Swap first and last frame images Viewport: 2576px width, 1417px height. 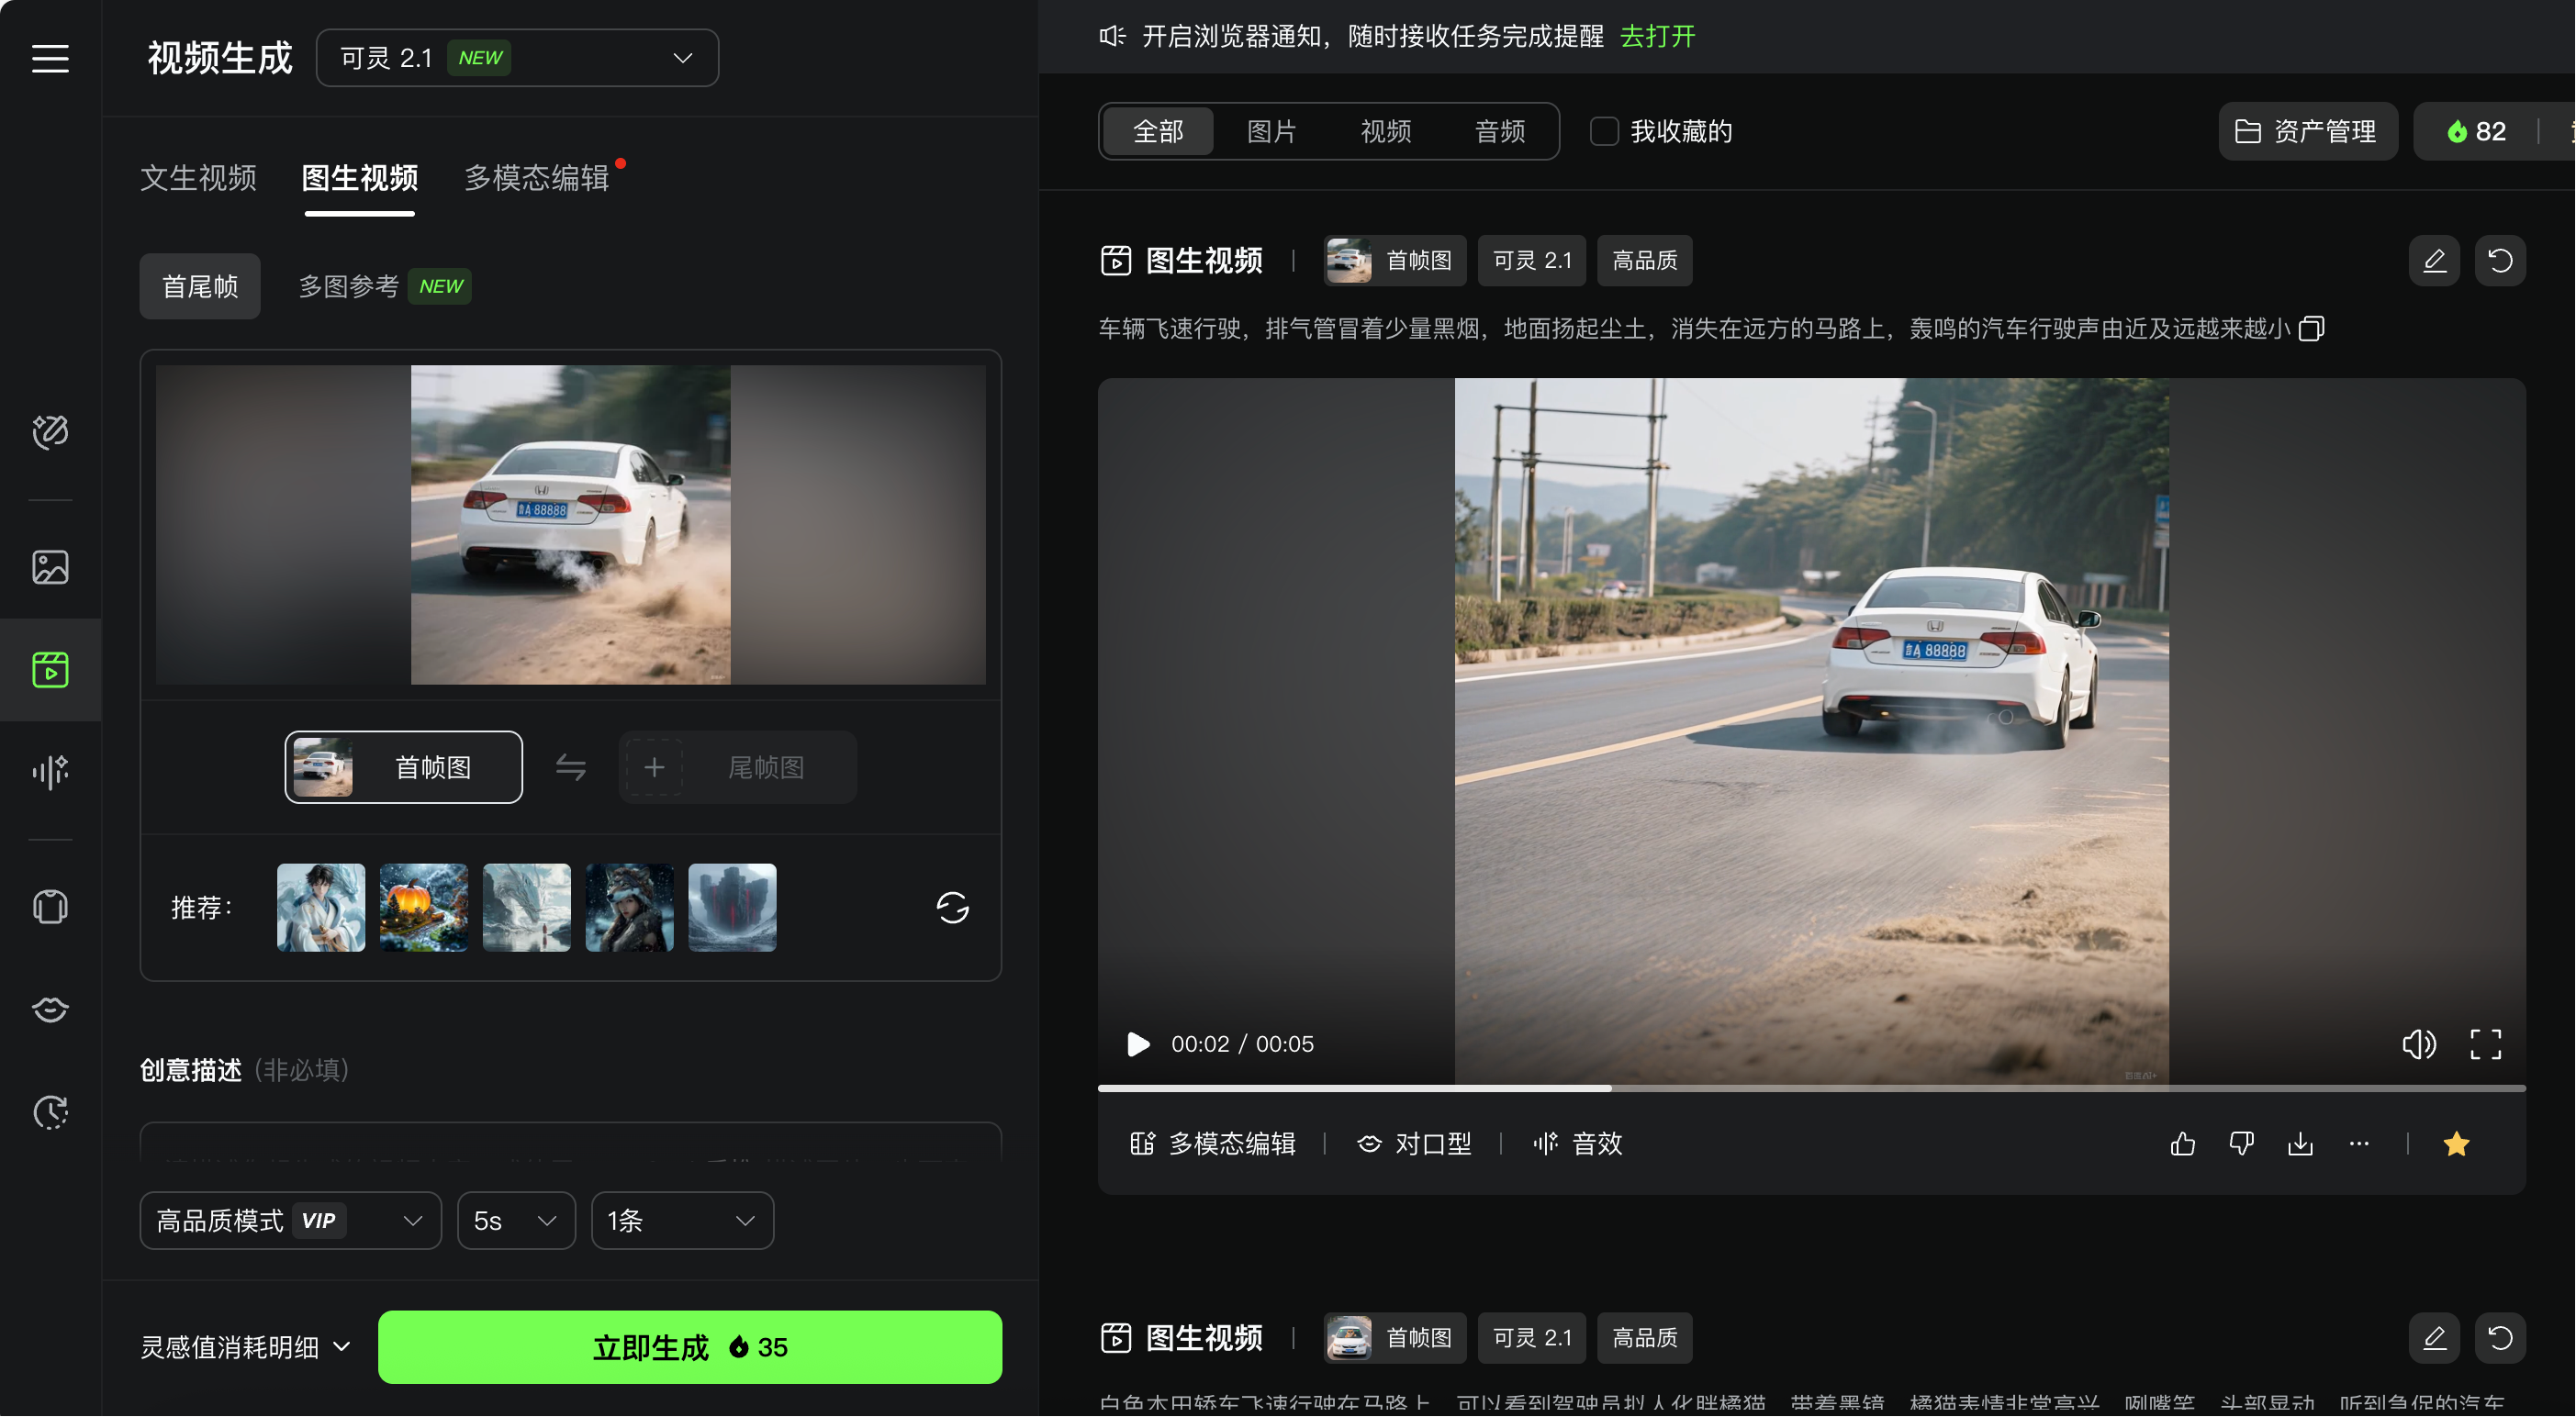571,768
